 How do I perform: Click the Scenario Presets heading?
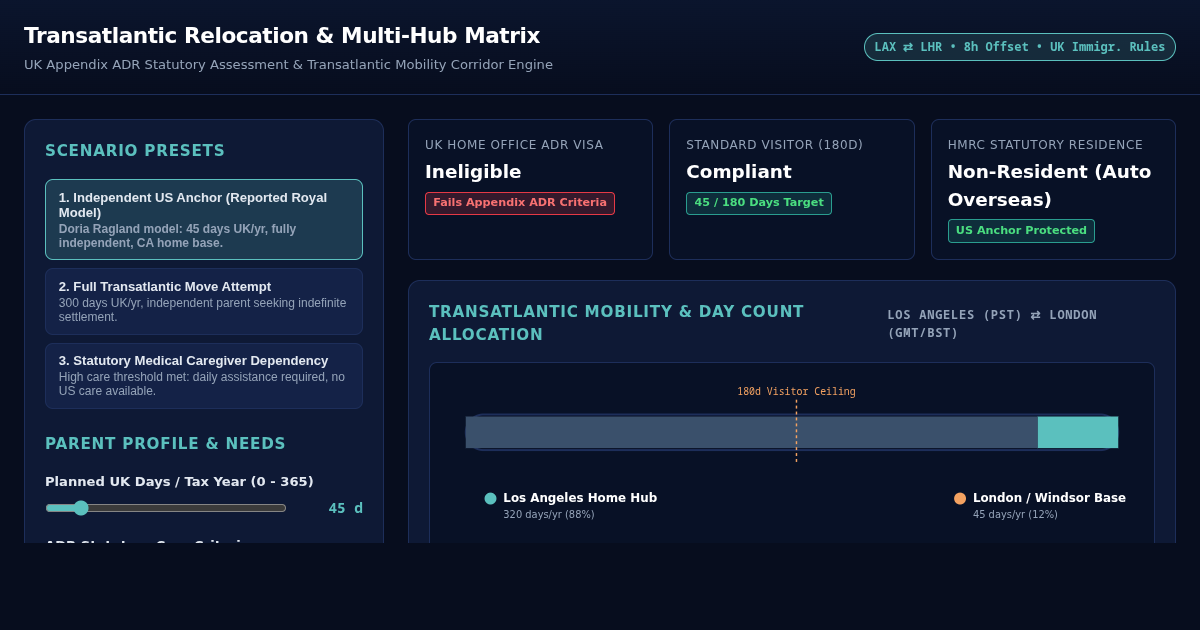pos(135,151)
